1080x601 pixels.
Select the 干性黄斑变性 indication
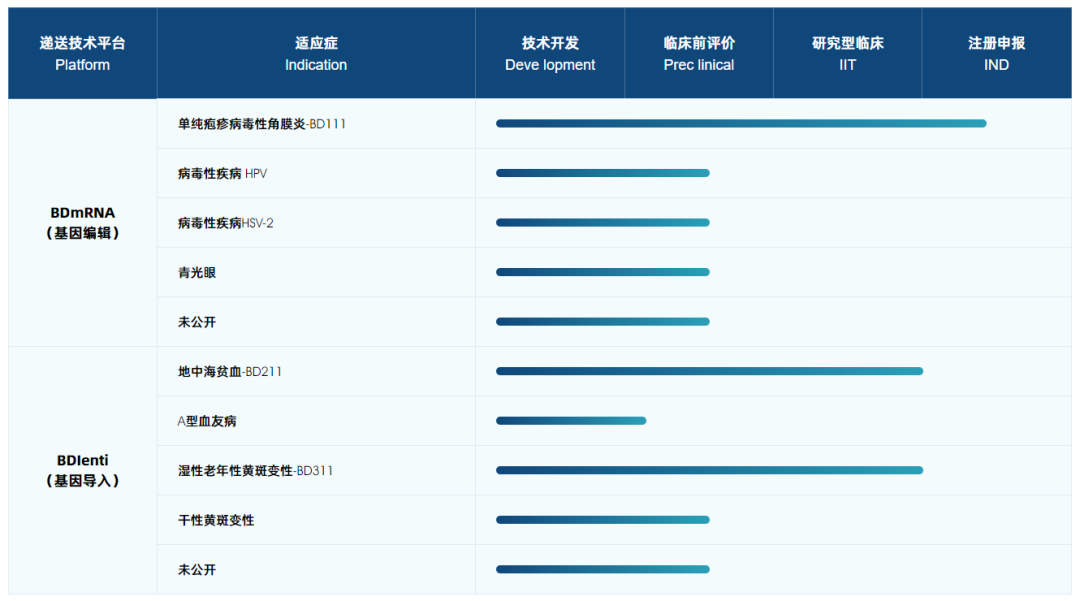coord(216,520)
